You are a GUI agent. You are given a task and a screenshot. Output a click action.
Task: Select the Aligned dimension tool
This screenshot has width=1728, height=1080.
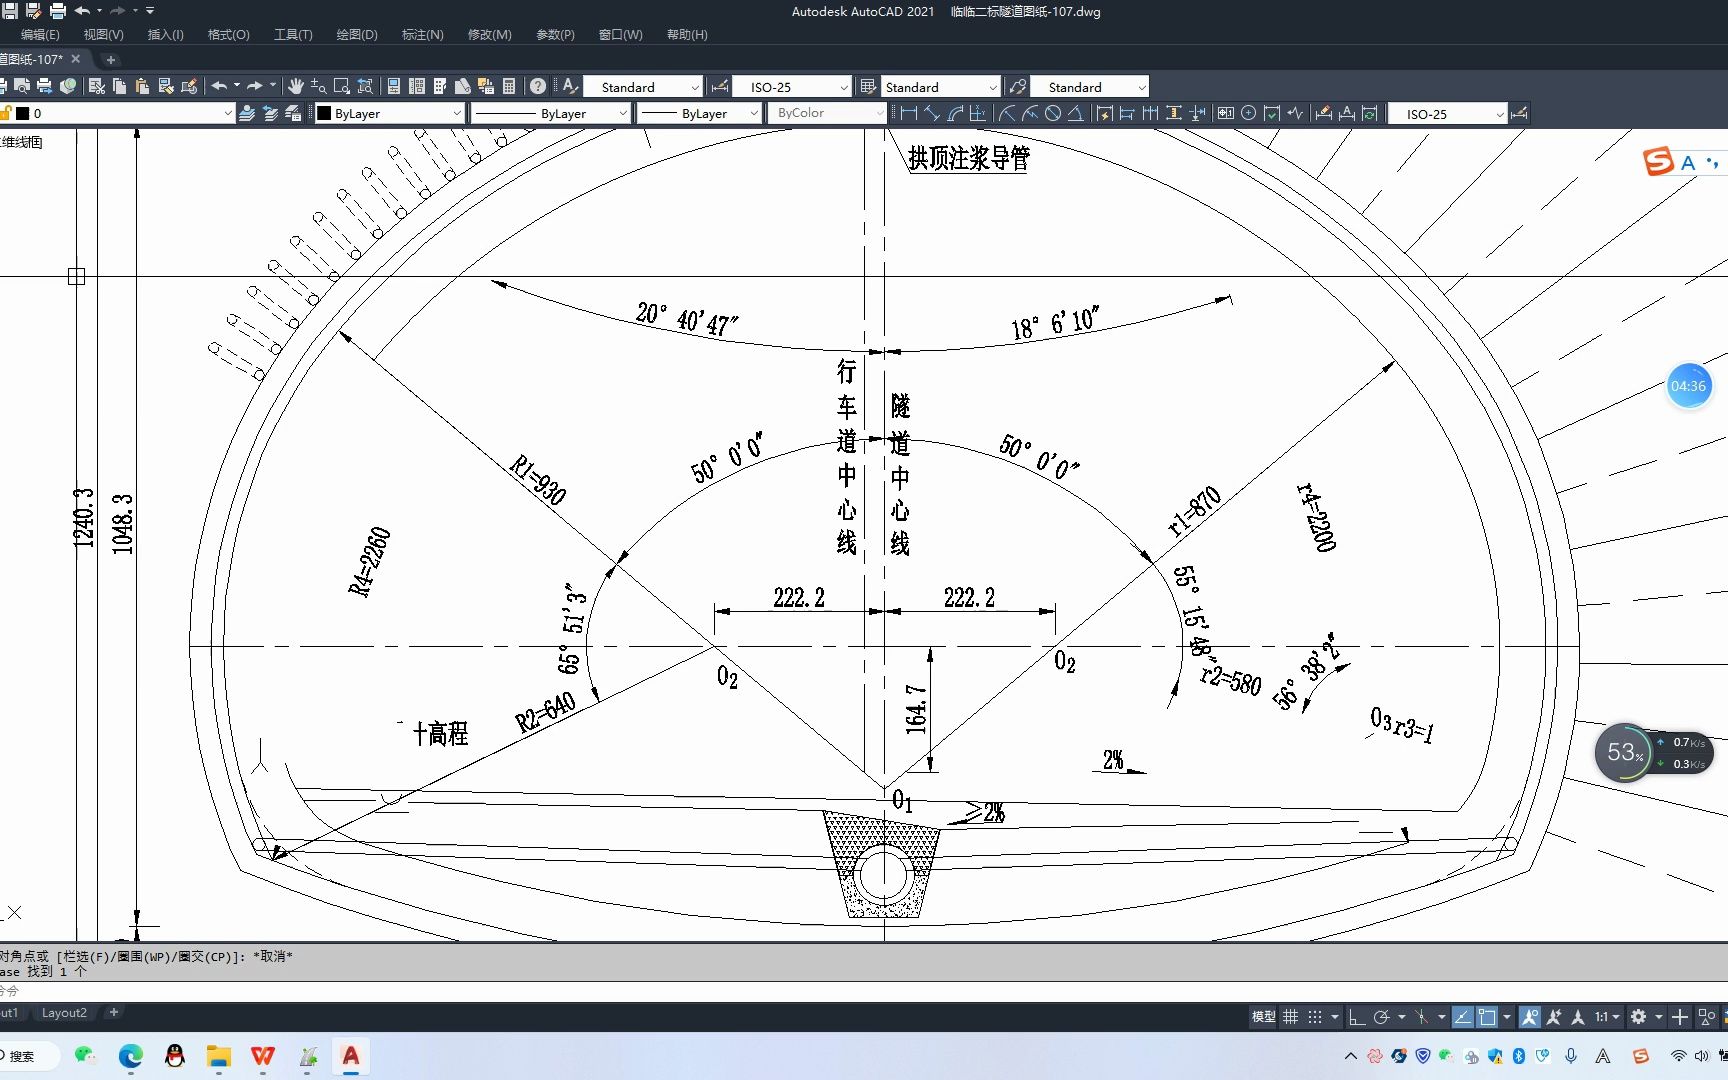coord(932,113)
